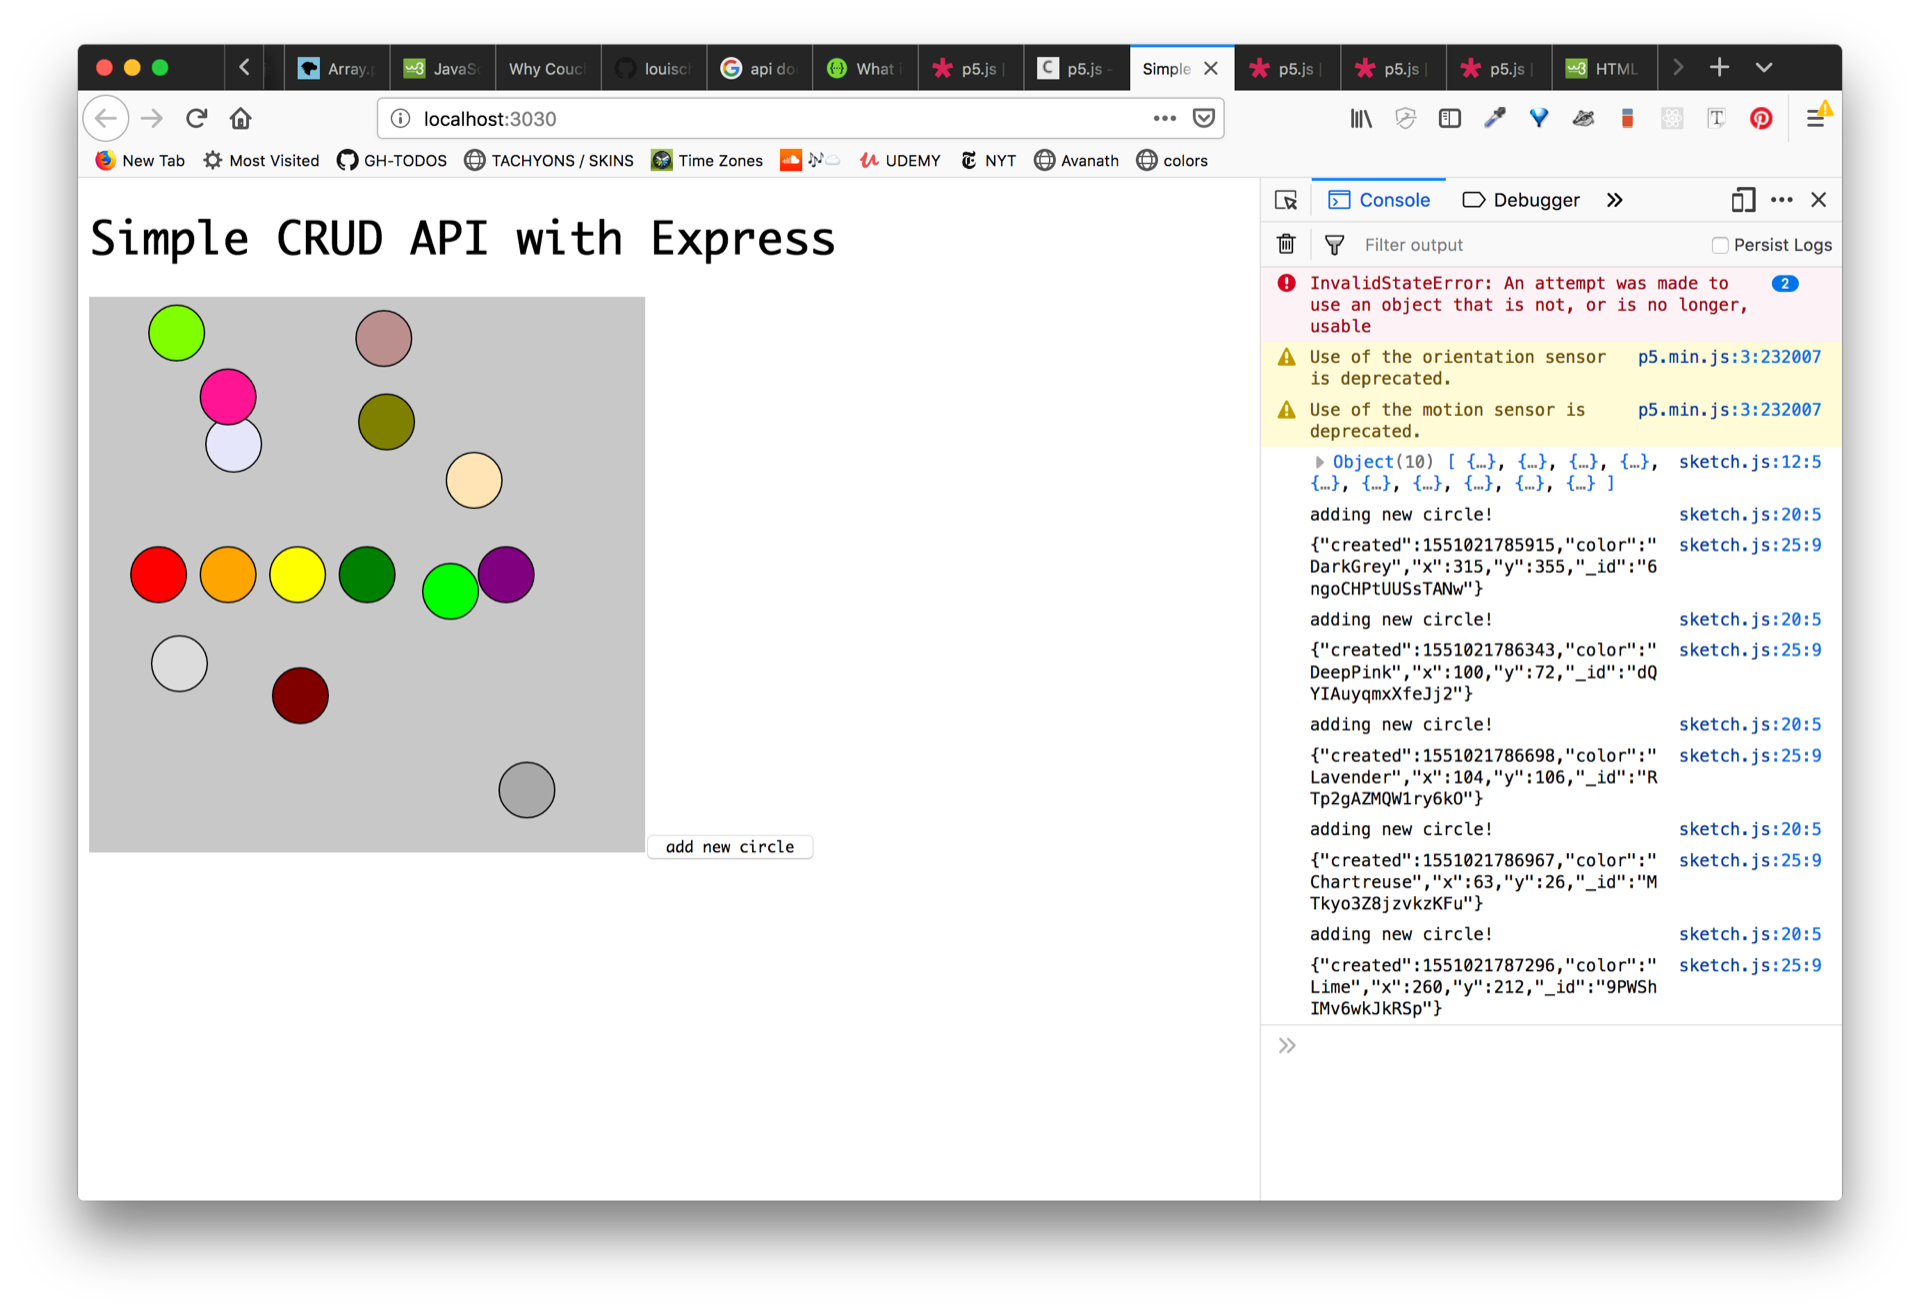Toggle the sidebar view icon
The height and width of the screenshot is (1312, 1920).
pyautogui.click(x=1450, y=119)
